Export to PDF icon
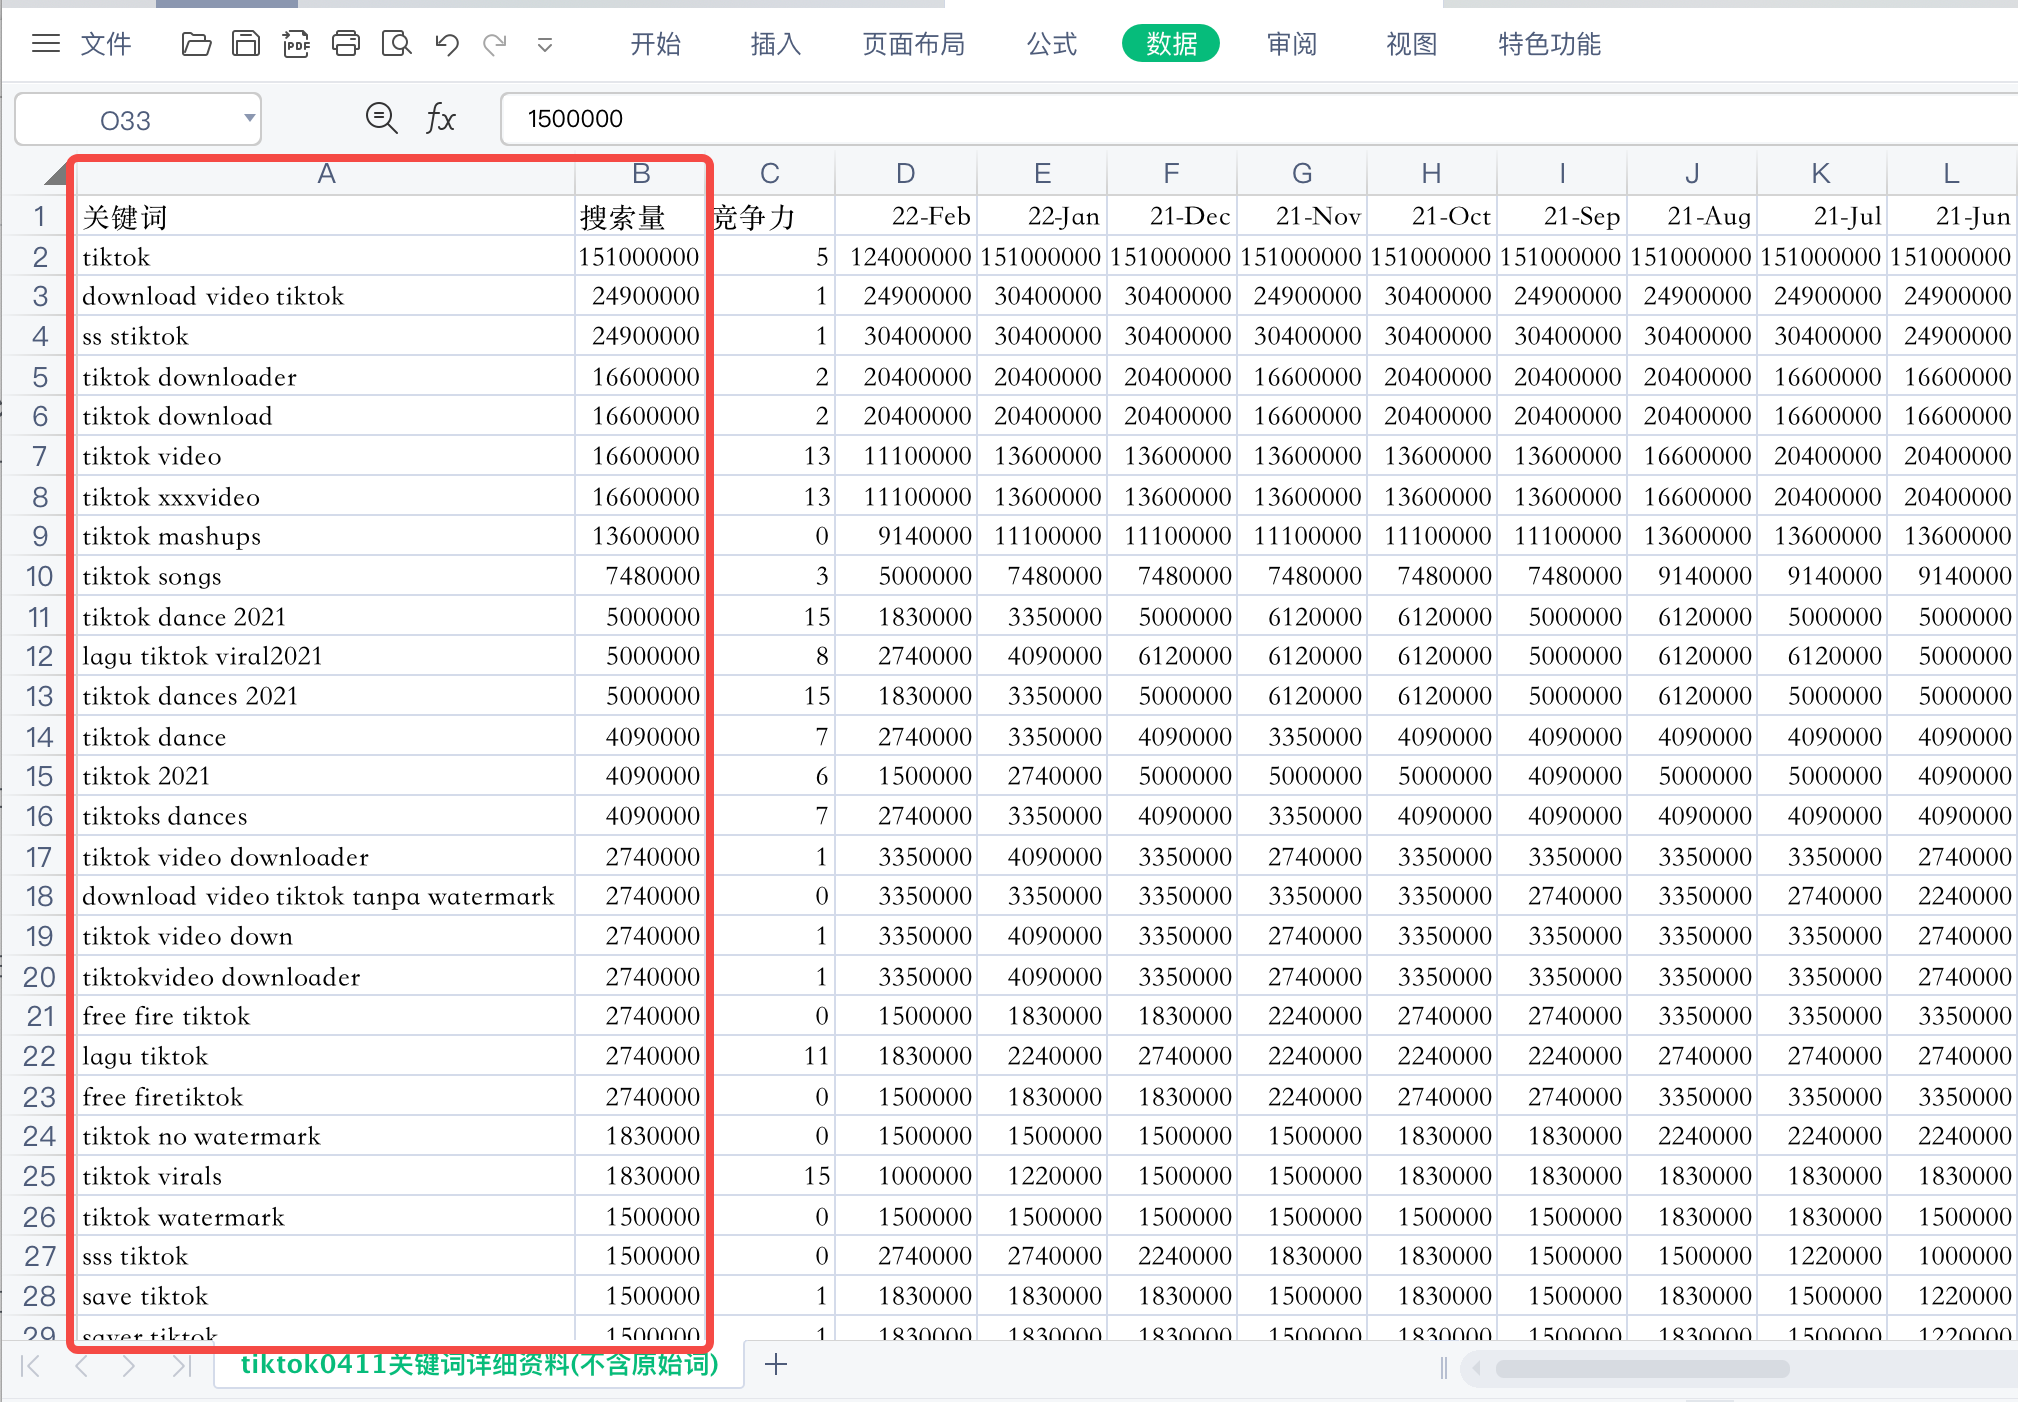The width and height of the screenshot is (2018, 1402). click(296, 44)
